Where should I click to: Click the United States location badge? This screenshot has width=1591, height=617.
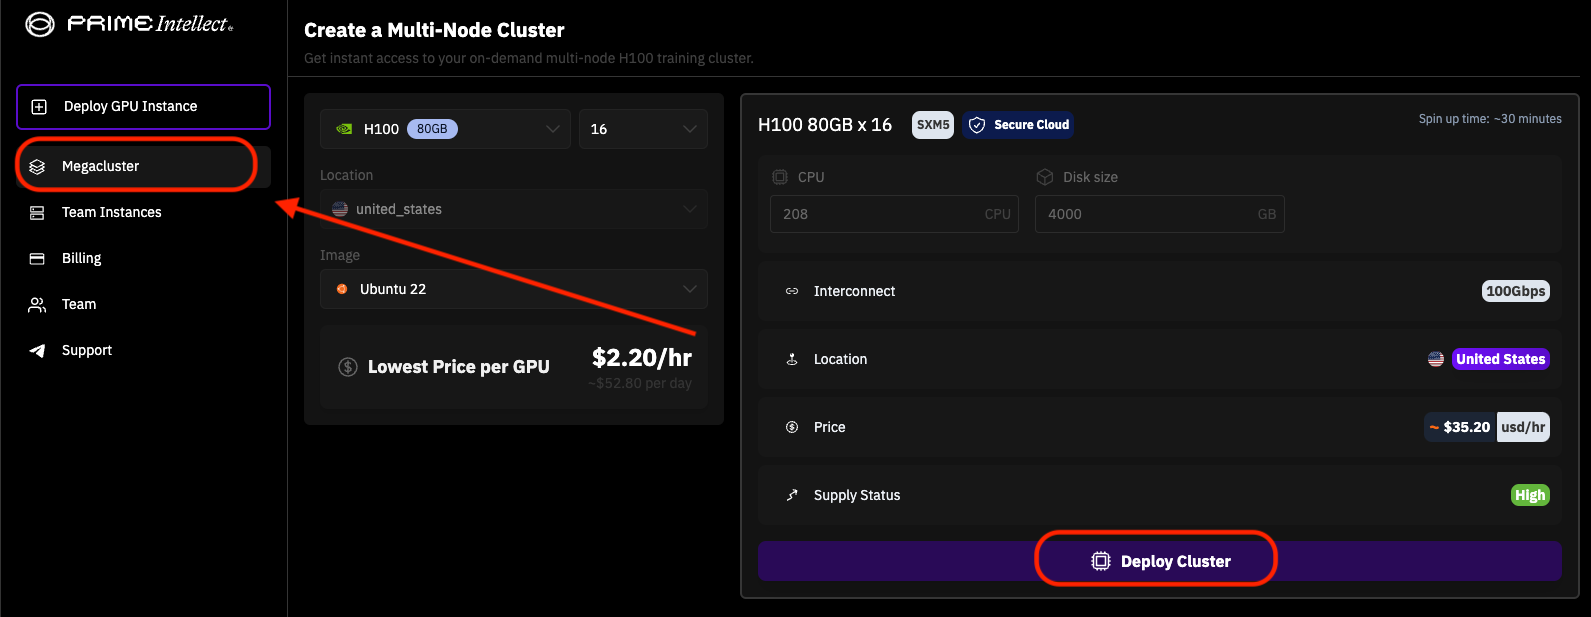[x=1501, y=359]
